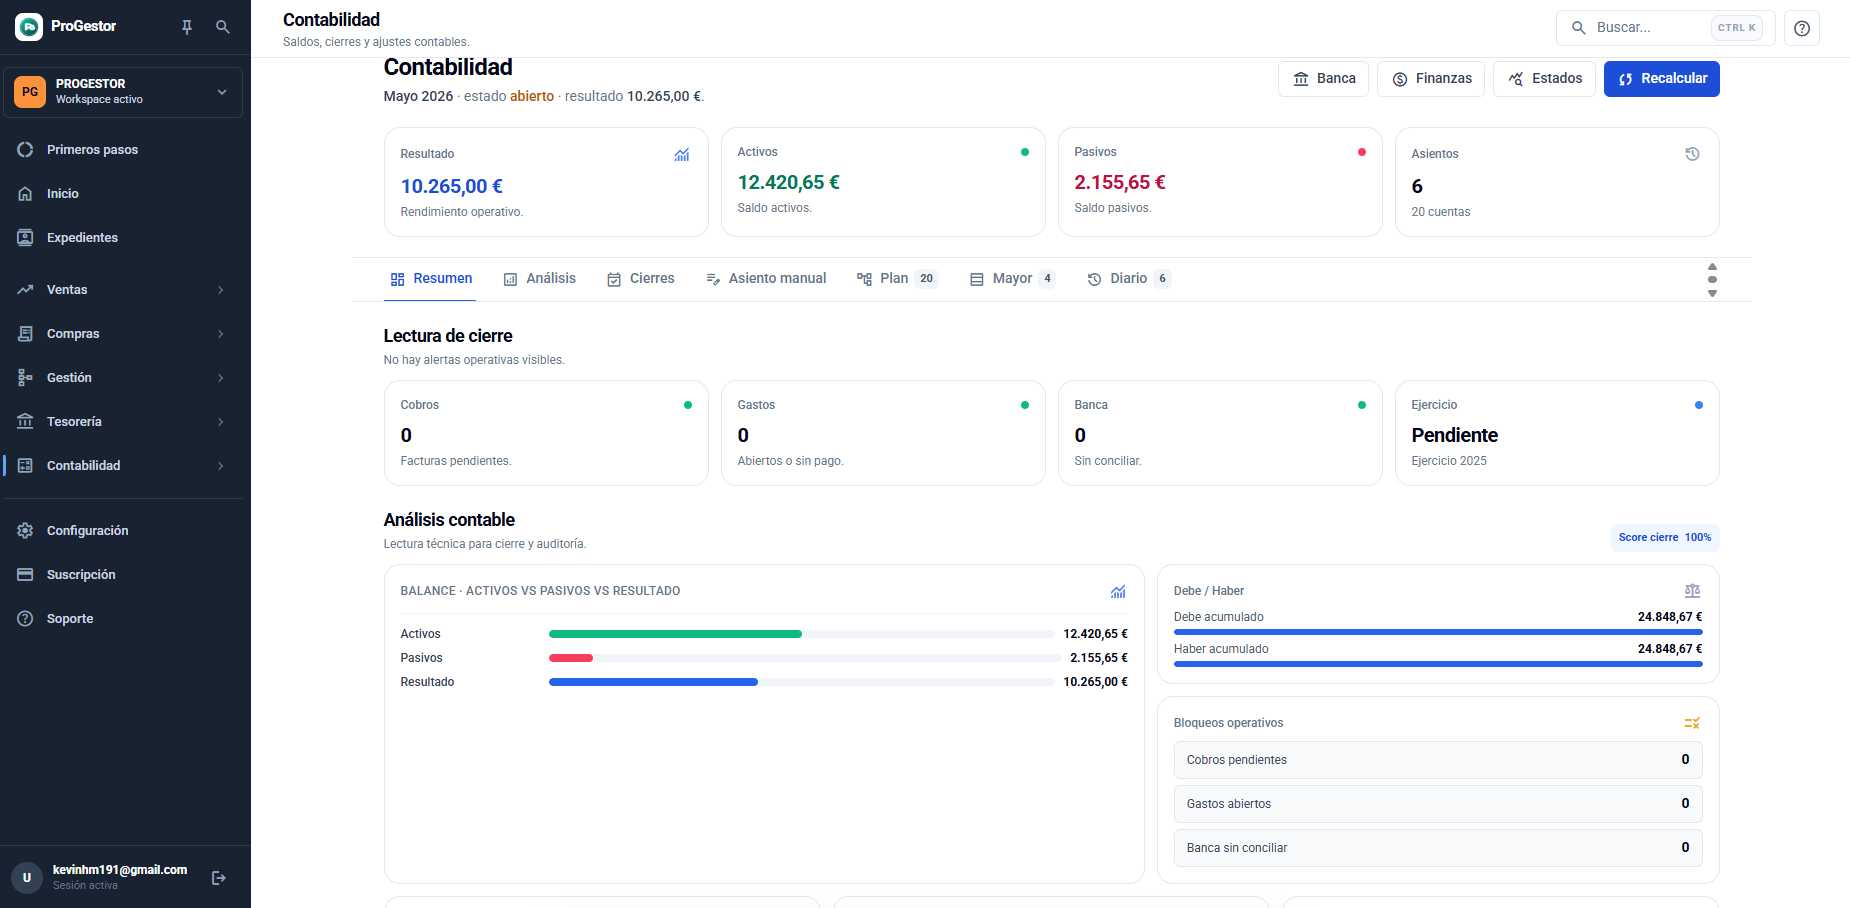
Task: Open the Plan tab
Action: (897, 279)
